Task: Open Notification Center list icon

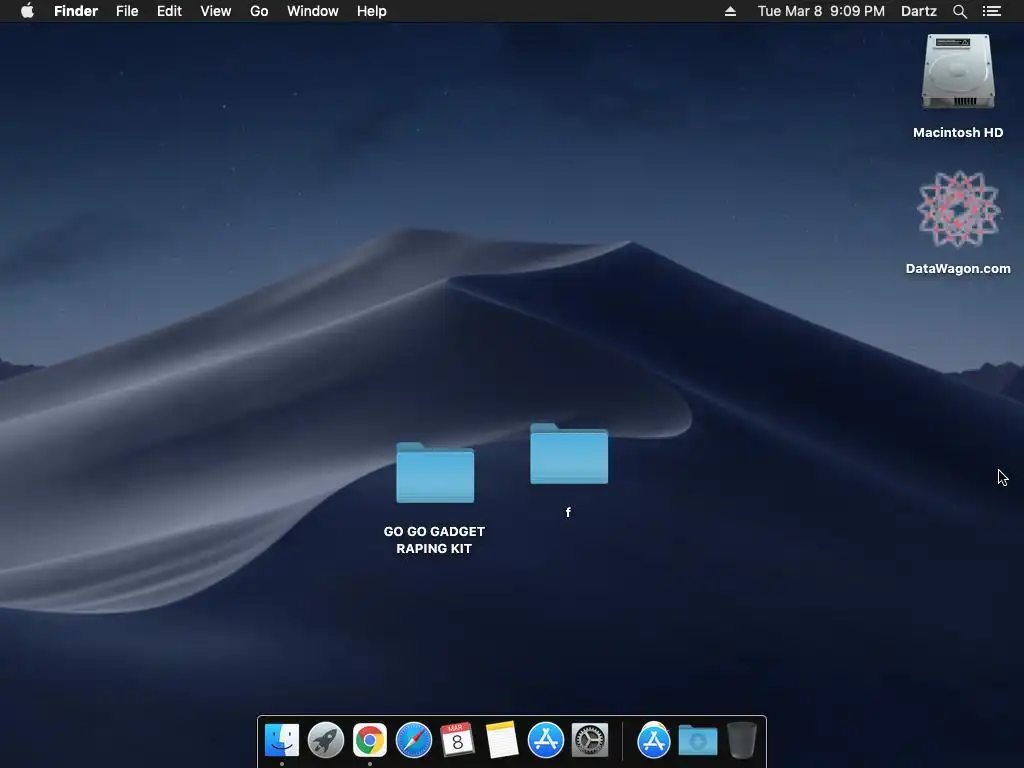Action: [x=991, y=11]
